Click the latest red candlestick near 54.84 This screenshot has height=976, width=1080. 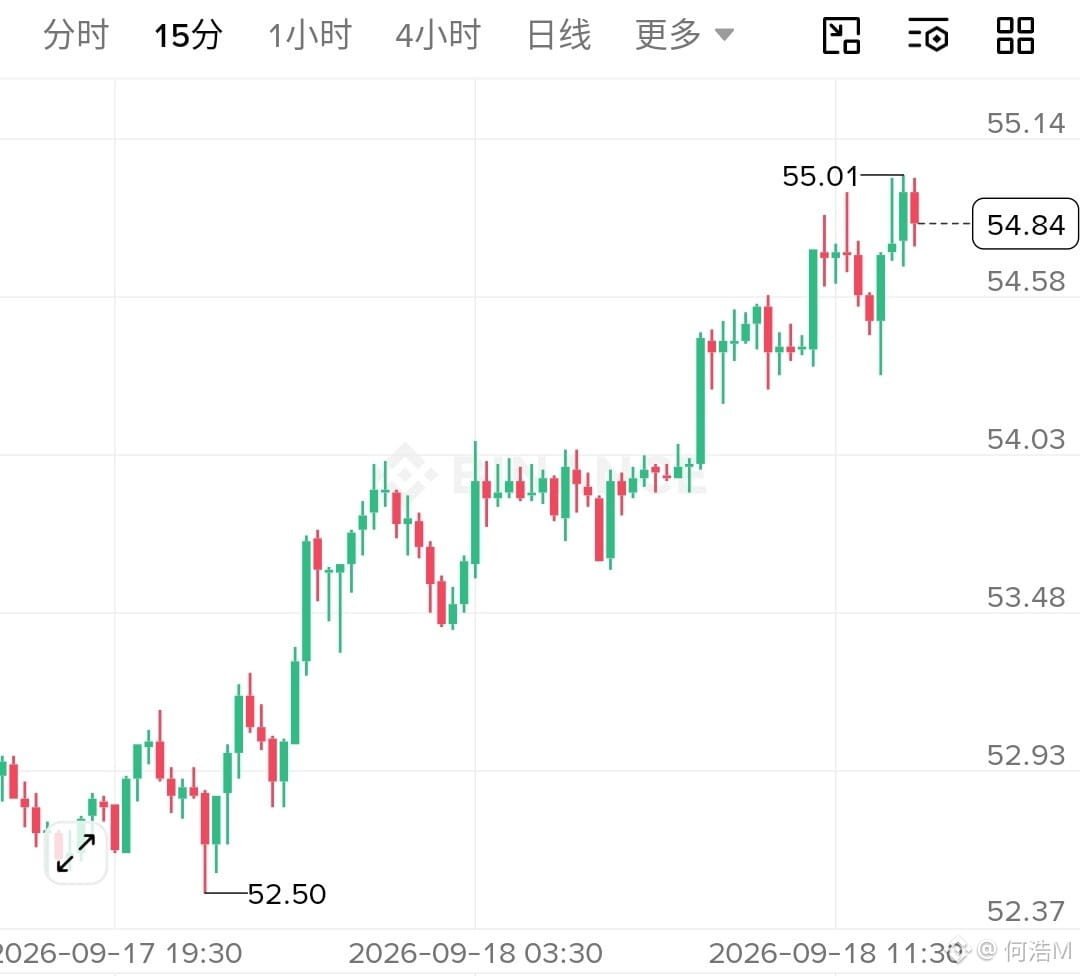pyautogui.click(x=915, y=209)
